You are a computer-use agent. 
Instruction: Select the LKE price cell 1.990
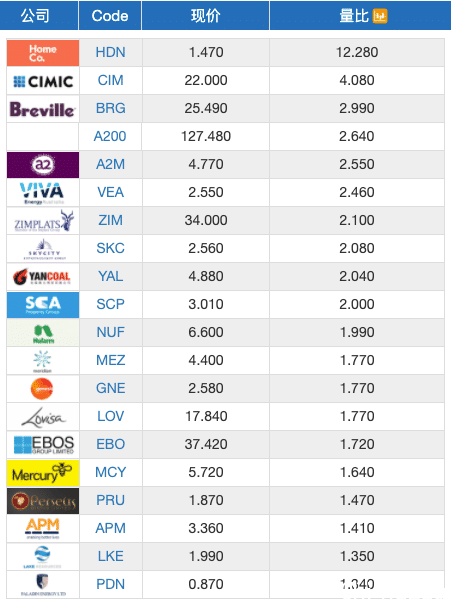click(x=206, y=556)
